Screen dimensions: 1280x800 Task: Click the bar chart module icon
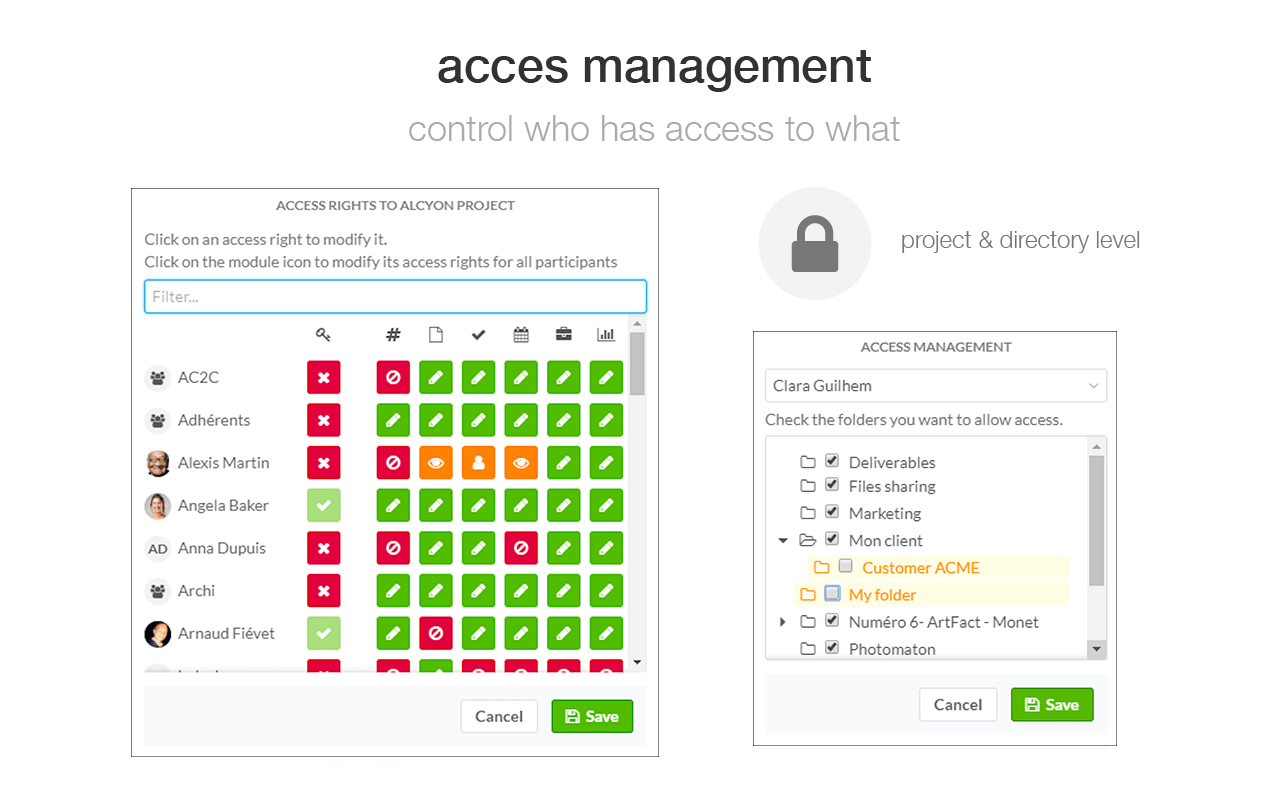(x=606, y=335)
